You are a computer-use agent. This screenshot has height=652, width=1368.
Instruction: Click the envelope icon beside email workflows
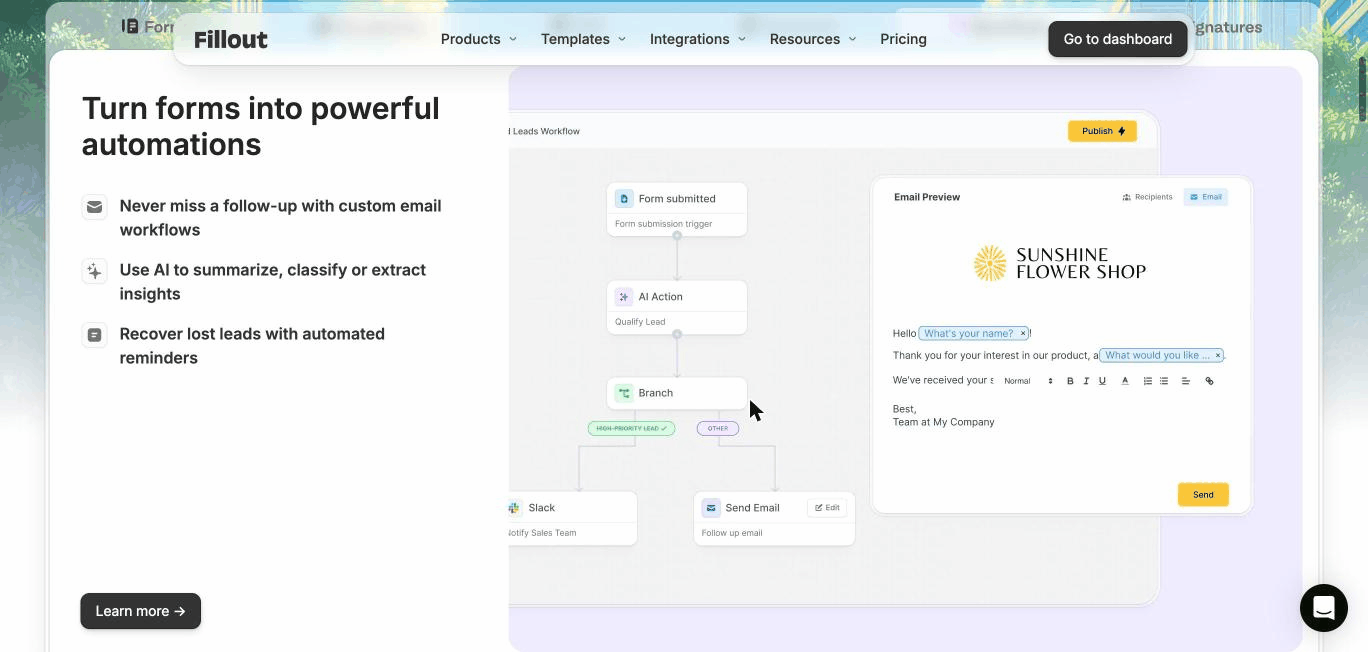(94, 207)
